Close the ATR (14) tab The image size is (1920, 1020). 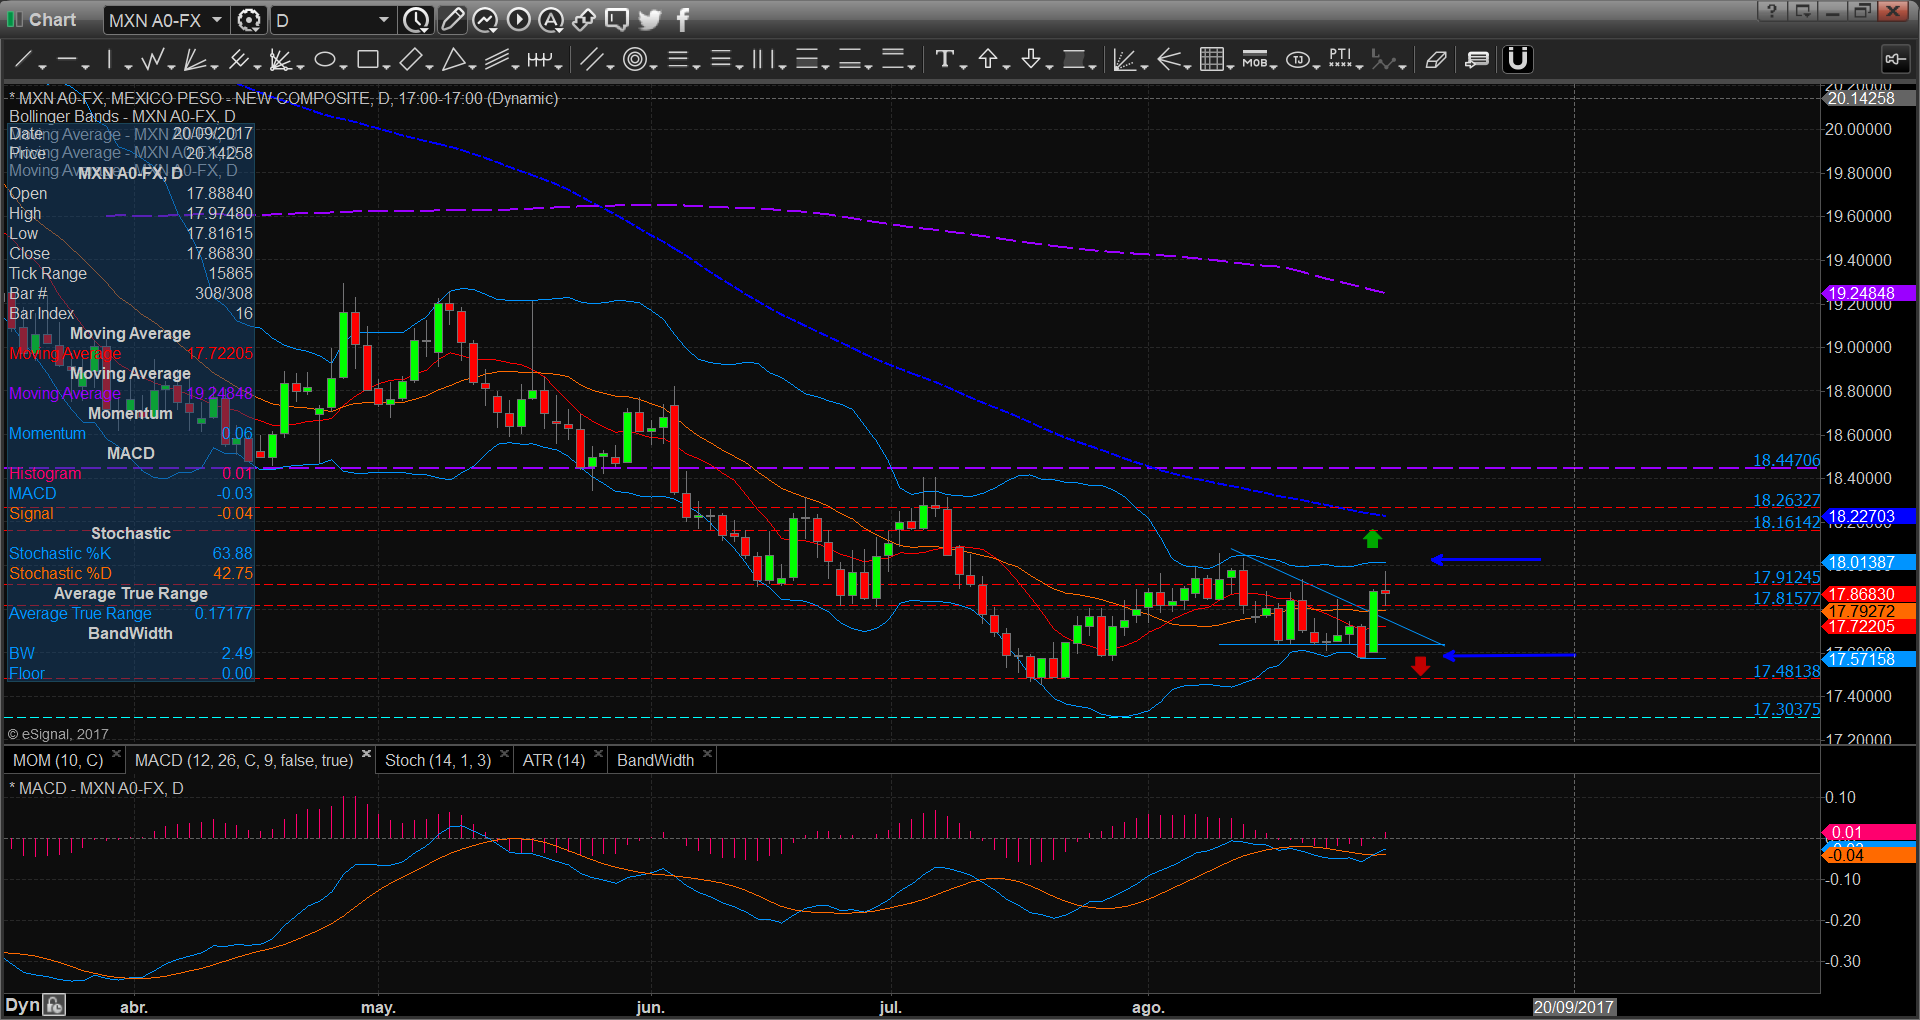tap(598, 754)
